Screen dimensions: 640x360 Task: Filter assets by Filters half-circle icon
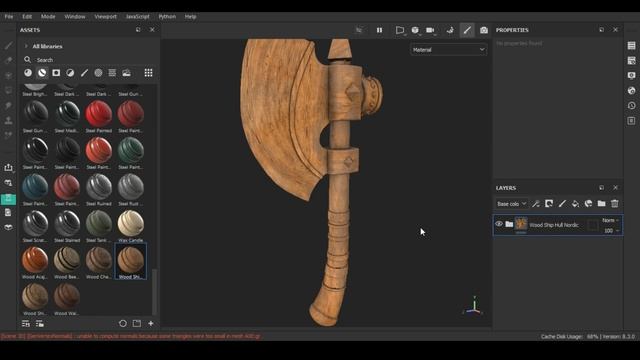tap(70, 73)
